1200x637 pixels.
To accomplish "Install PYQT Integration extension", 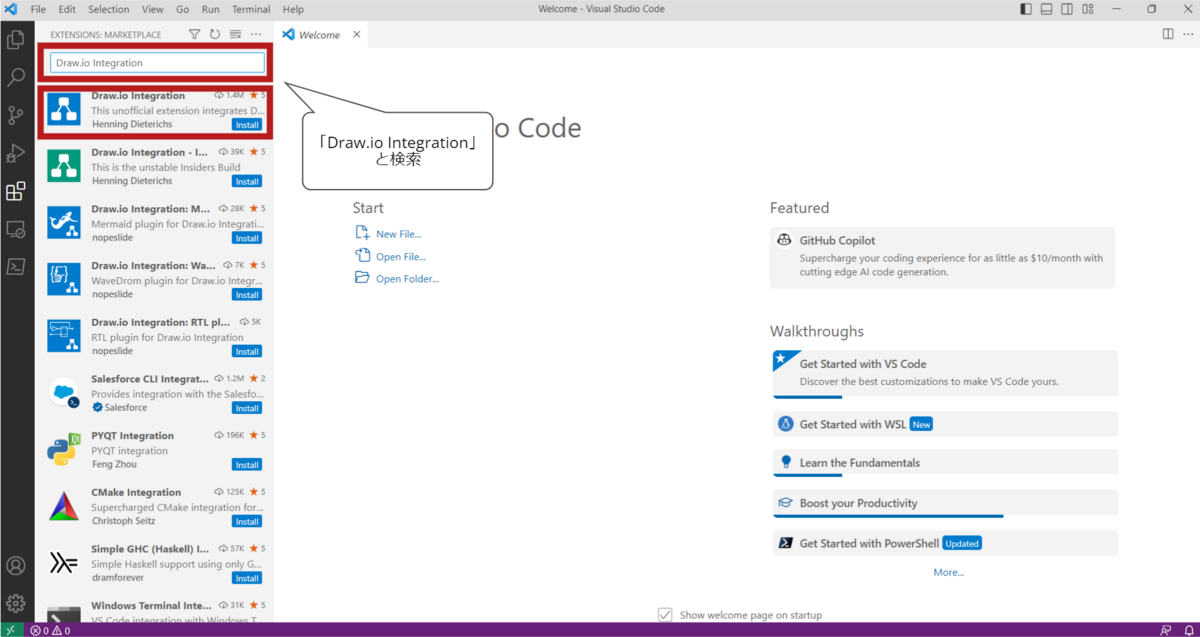I will 247,465.
